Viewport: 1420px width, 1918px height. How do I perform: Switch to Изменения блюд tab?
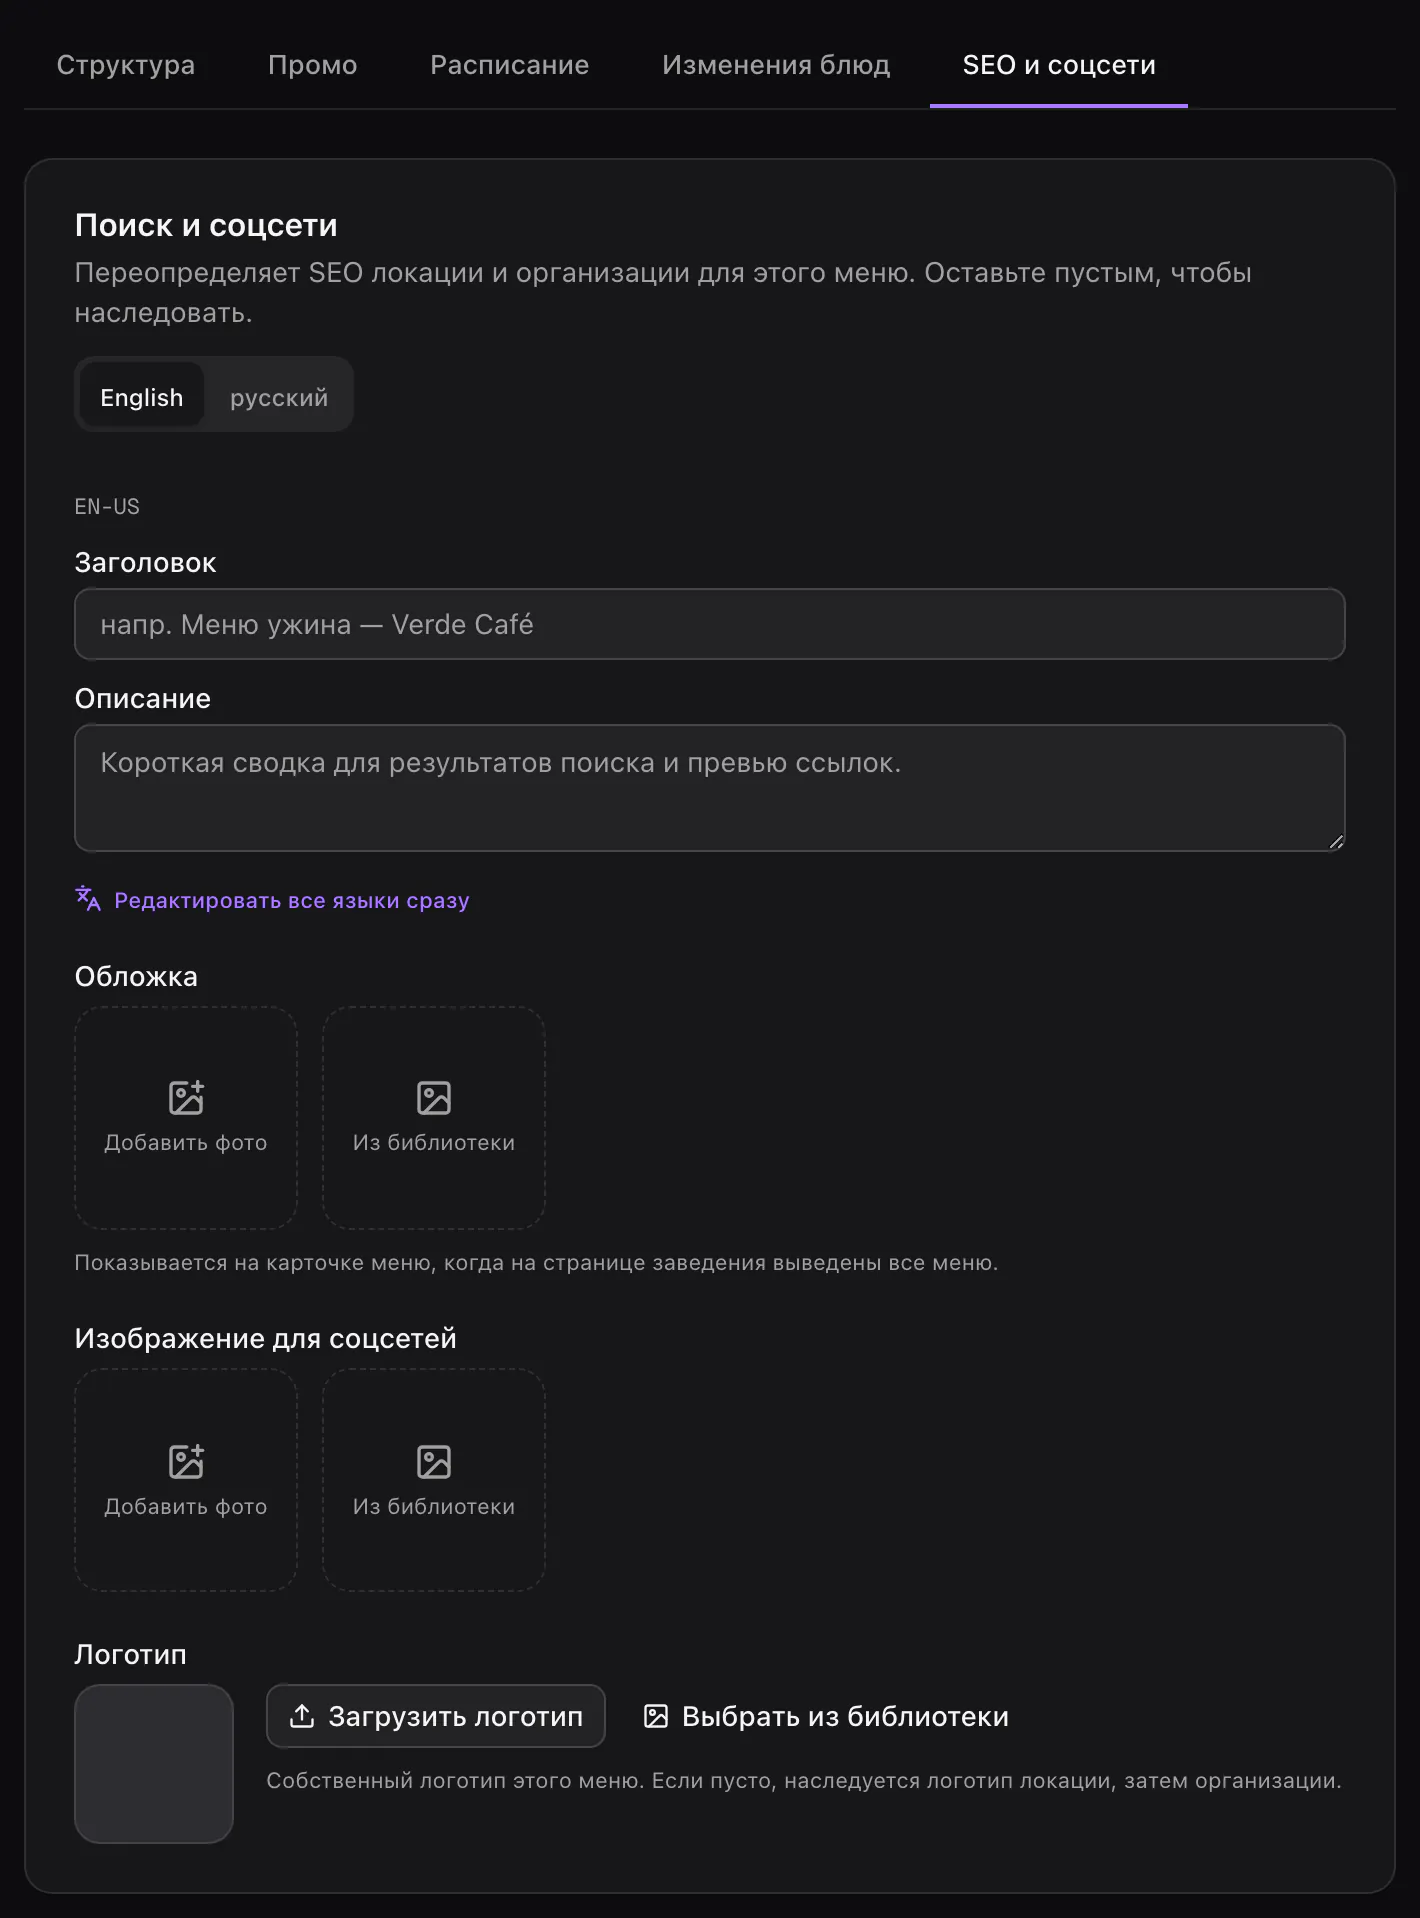click(x=776, y=65)
